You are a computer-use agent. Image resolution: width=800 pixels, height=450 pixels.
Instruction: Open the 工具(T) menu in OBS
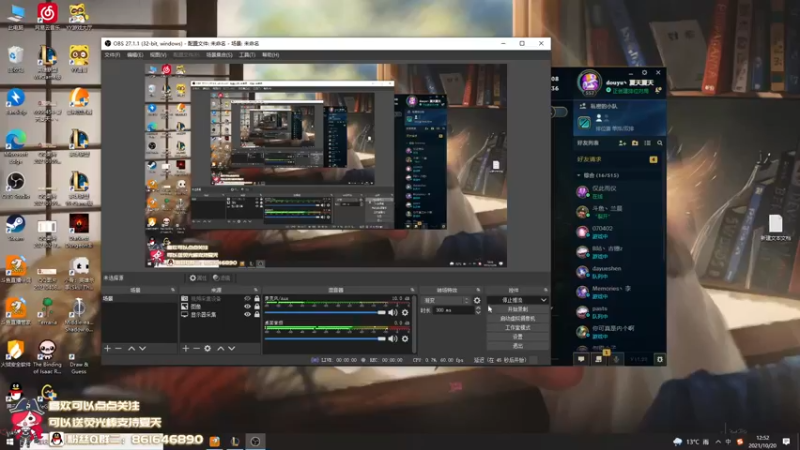coord(247,55)
